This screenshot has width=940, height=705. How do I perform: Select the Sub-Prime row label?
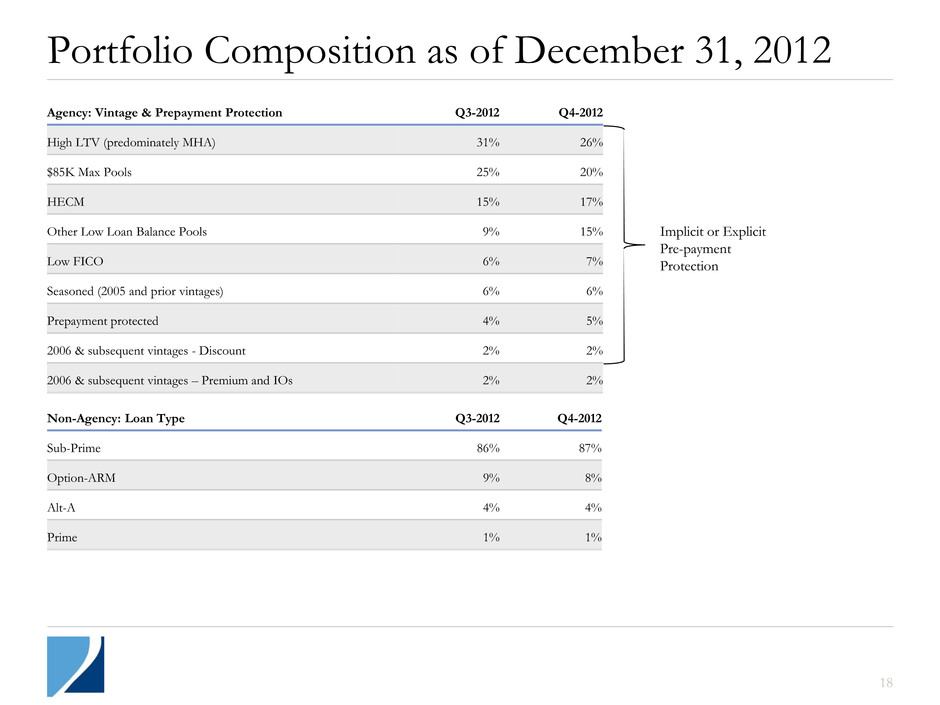pos(74,448)
